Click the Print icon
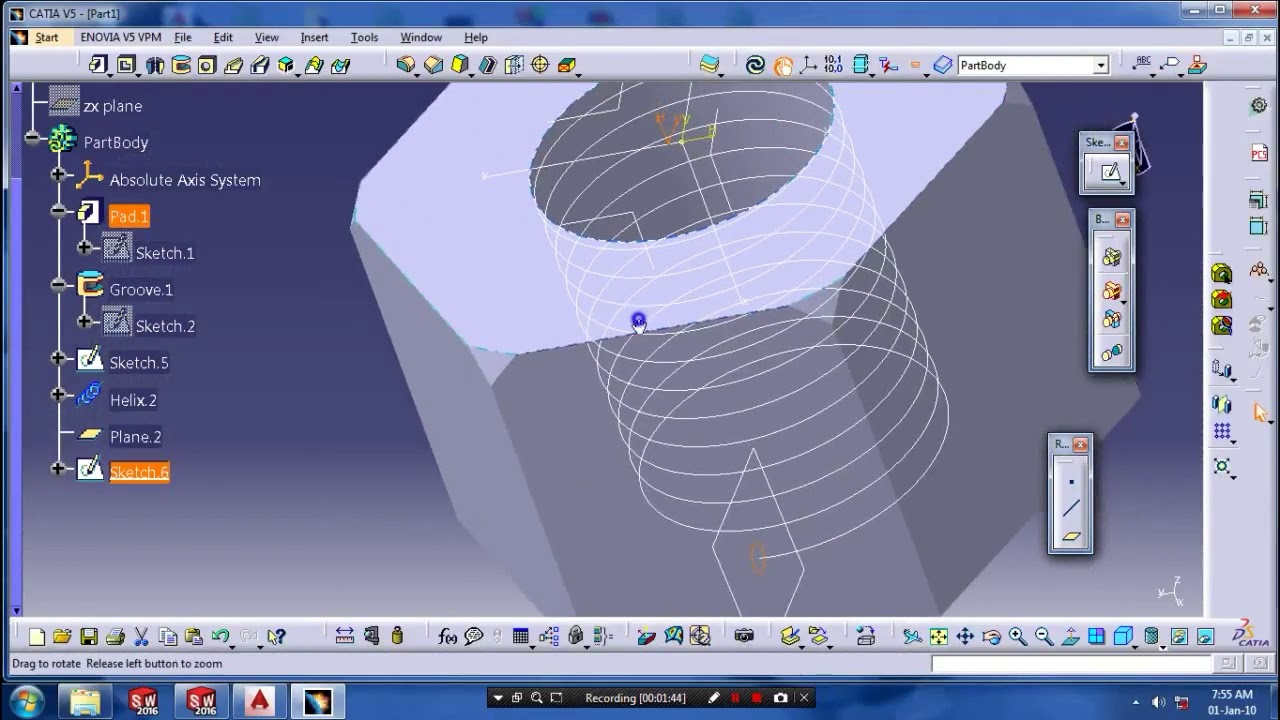Screen dimensions: 1280x720 click(x=115, y=636)
